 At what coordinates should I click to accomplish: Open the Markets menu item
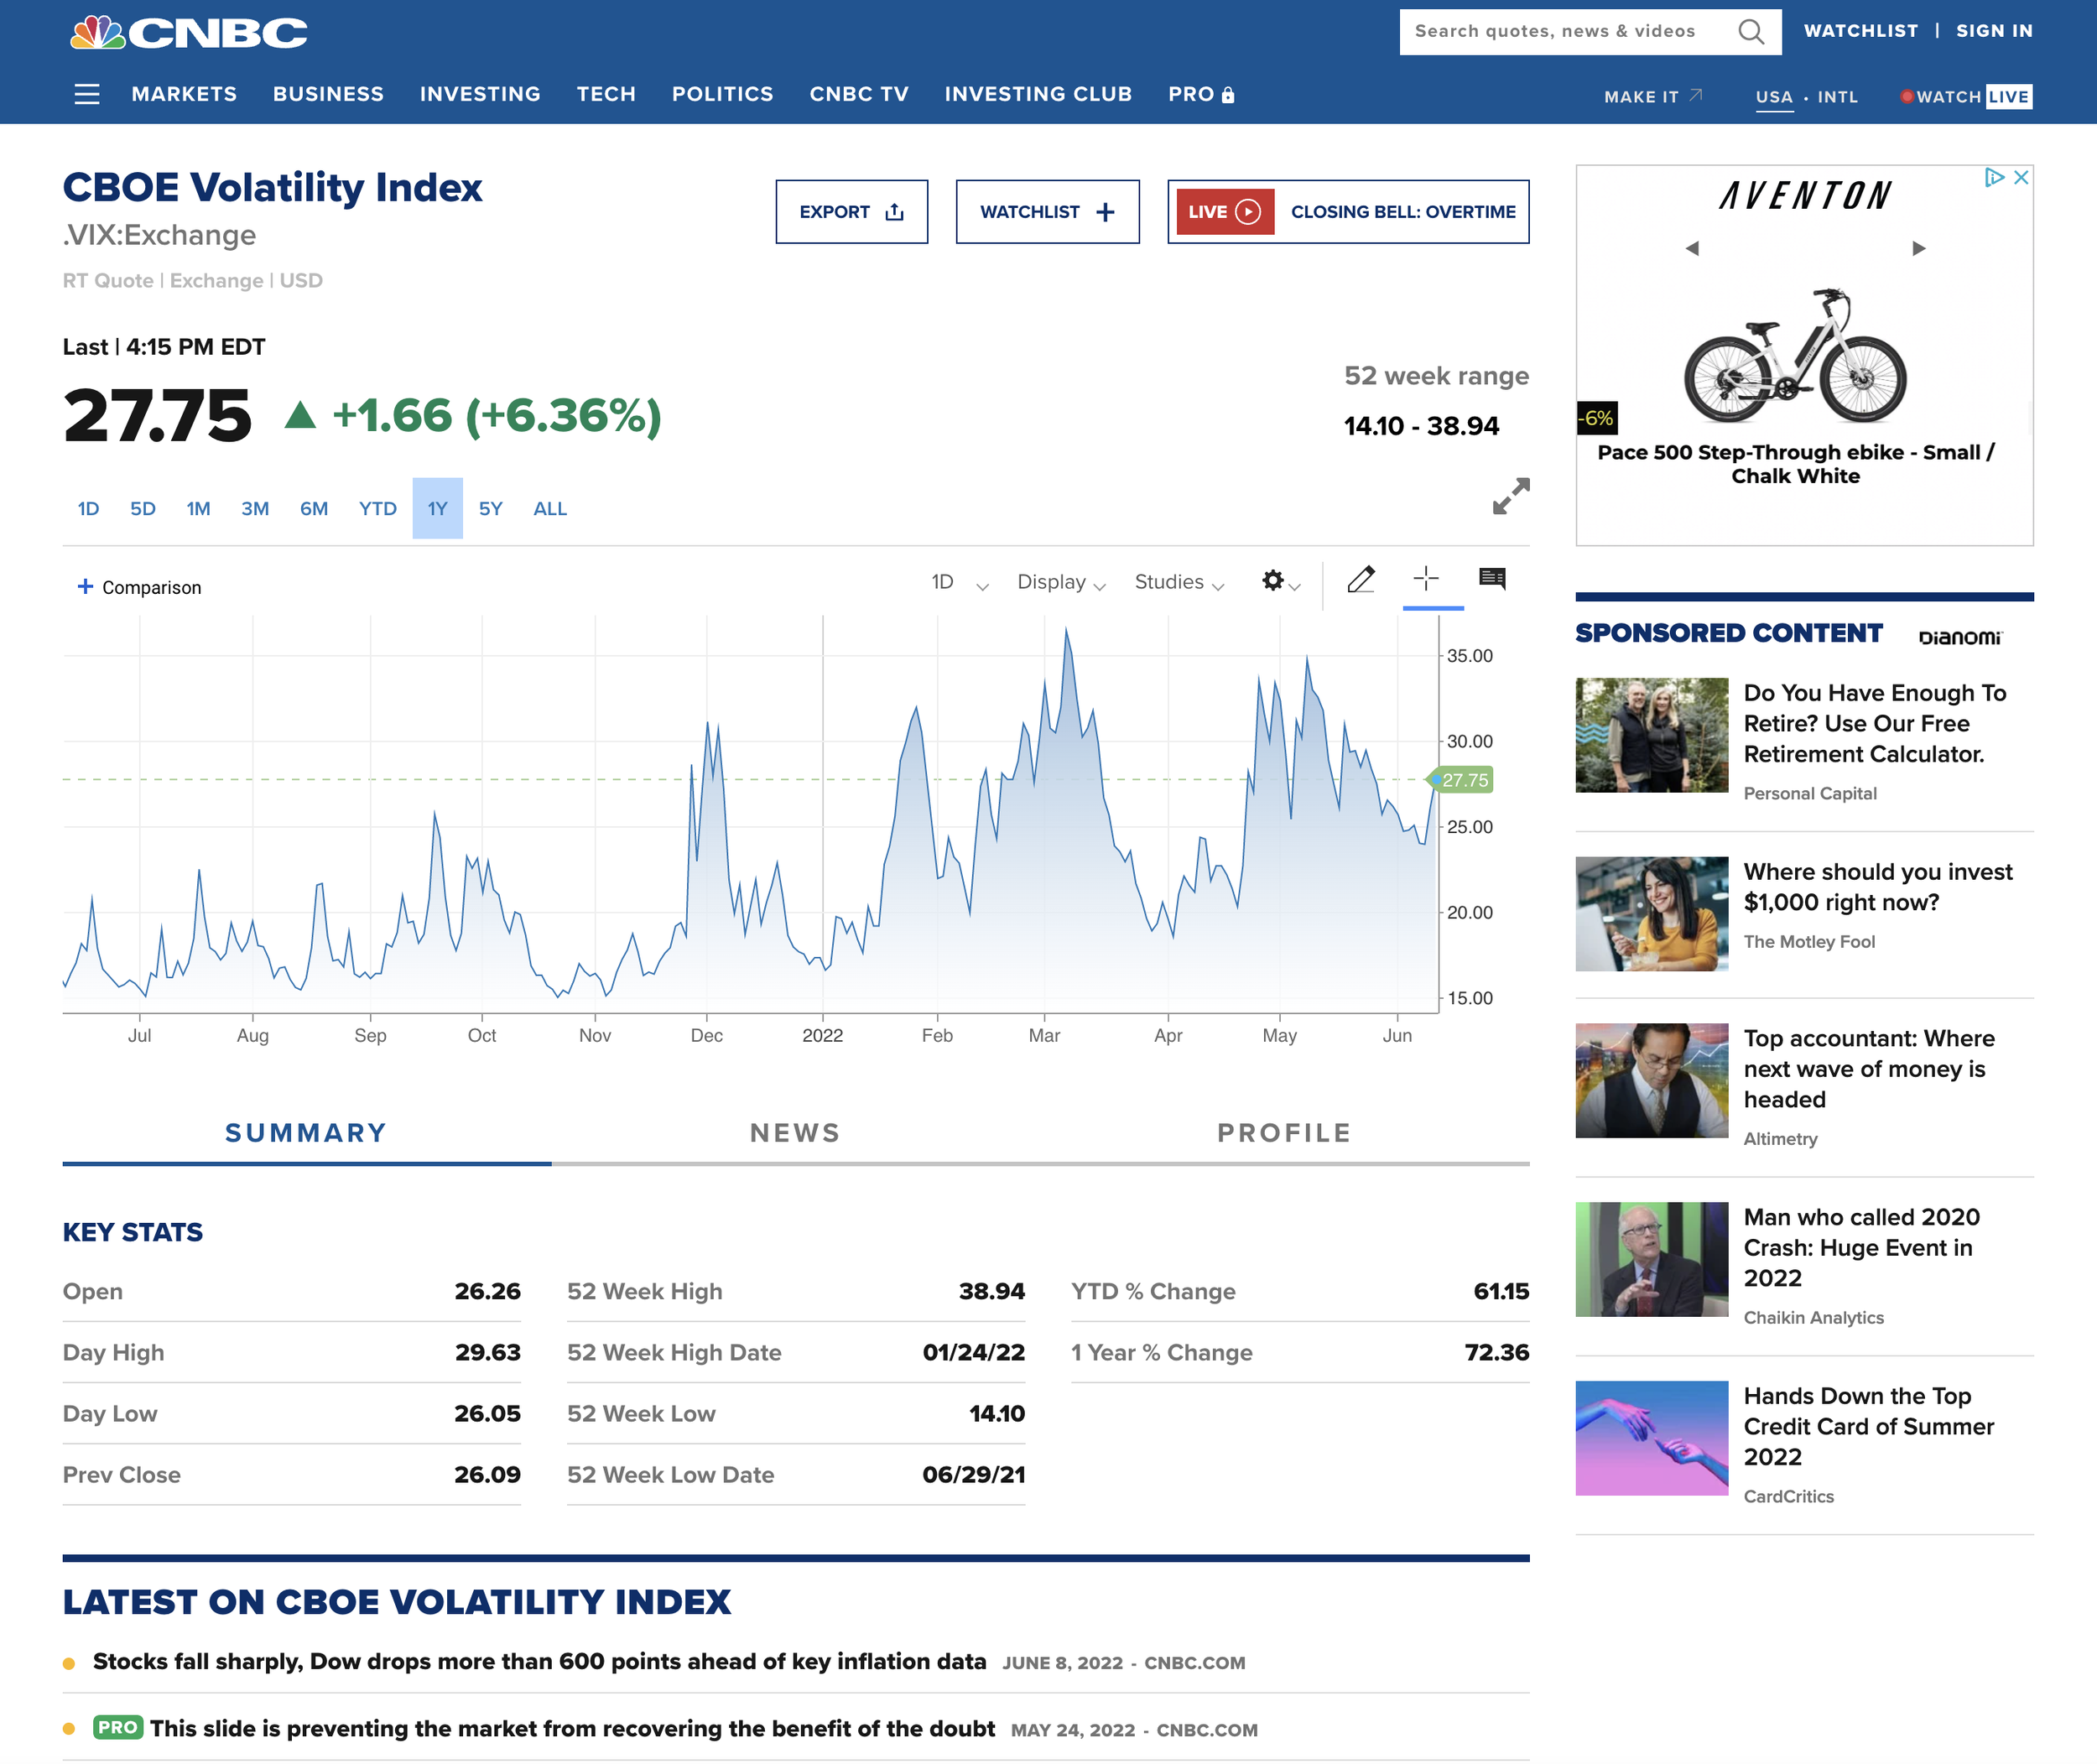pos(184,94)
